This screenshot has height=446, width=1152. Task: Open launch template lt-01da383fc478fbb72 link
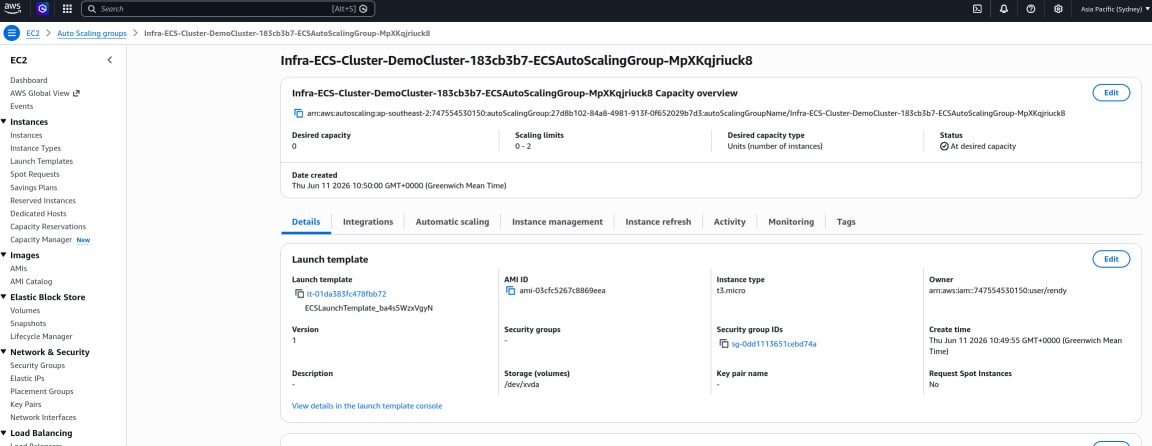[347, 294]
